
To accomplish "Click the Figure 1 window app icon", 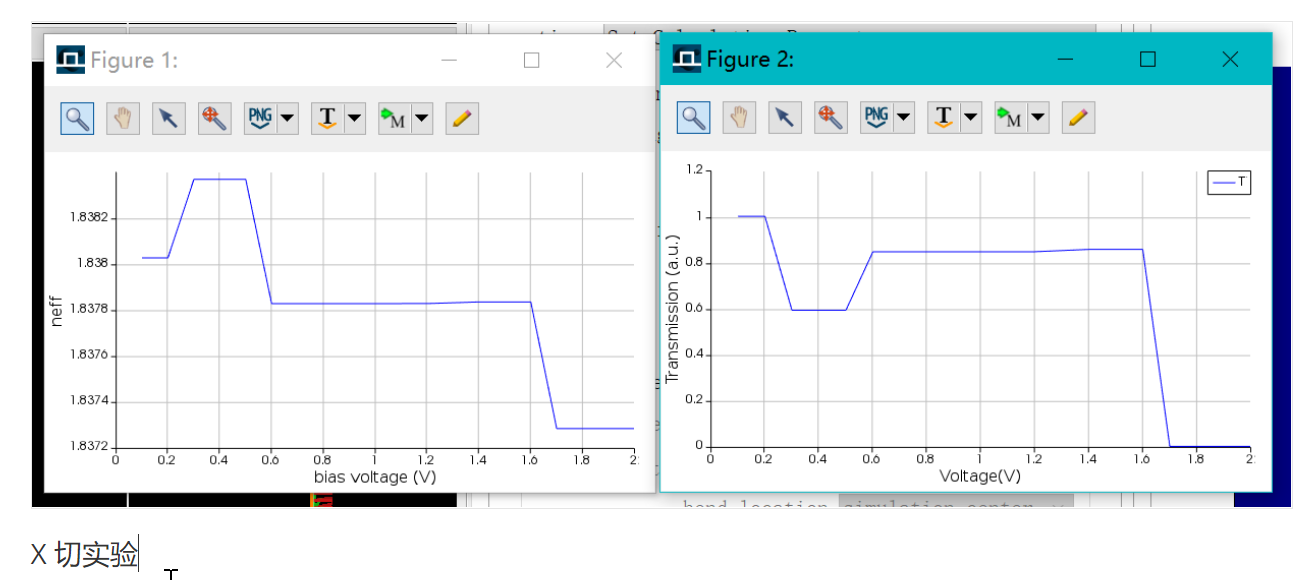I will (70, 60).
